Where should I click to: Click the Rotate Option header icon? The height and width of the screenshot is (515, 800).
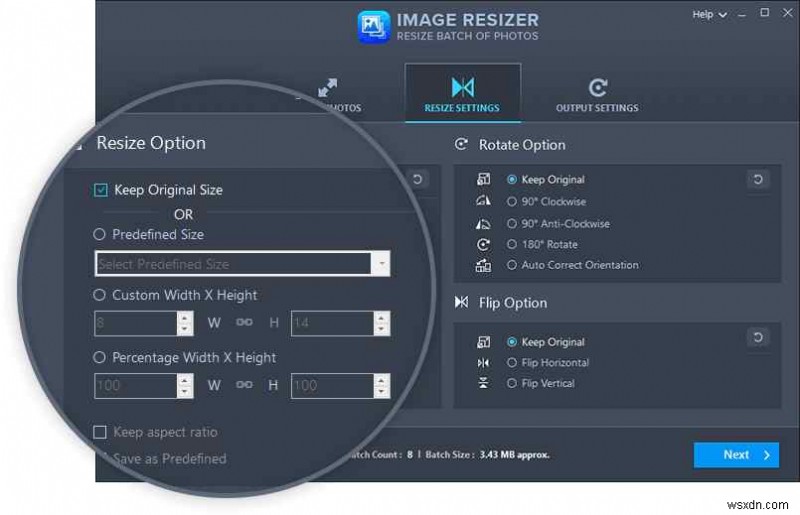coord(461,144)
